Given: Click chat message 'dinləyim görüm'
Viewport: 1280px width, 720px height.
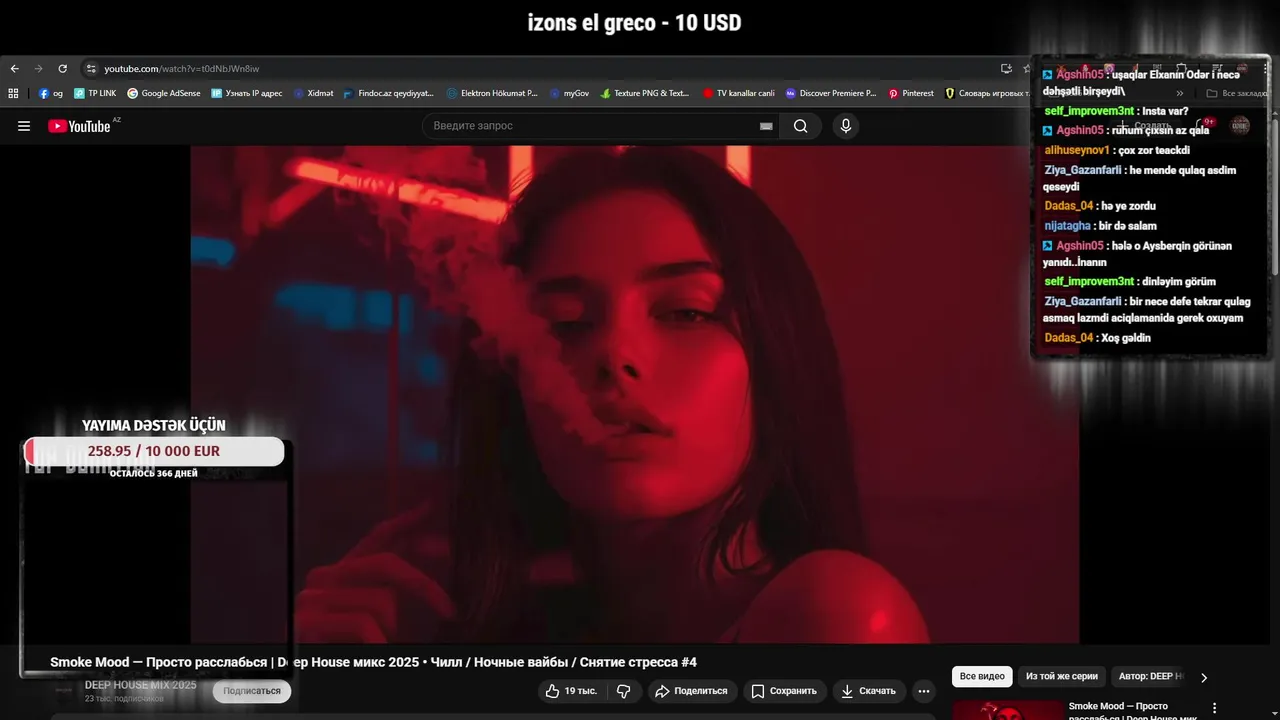Looking at the screenshot, I should pyautogui.click(x=1178, y=282).
